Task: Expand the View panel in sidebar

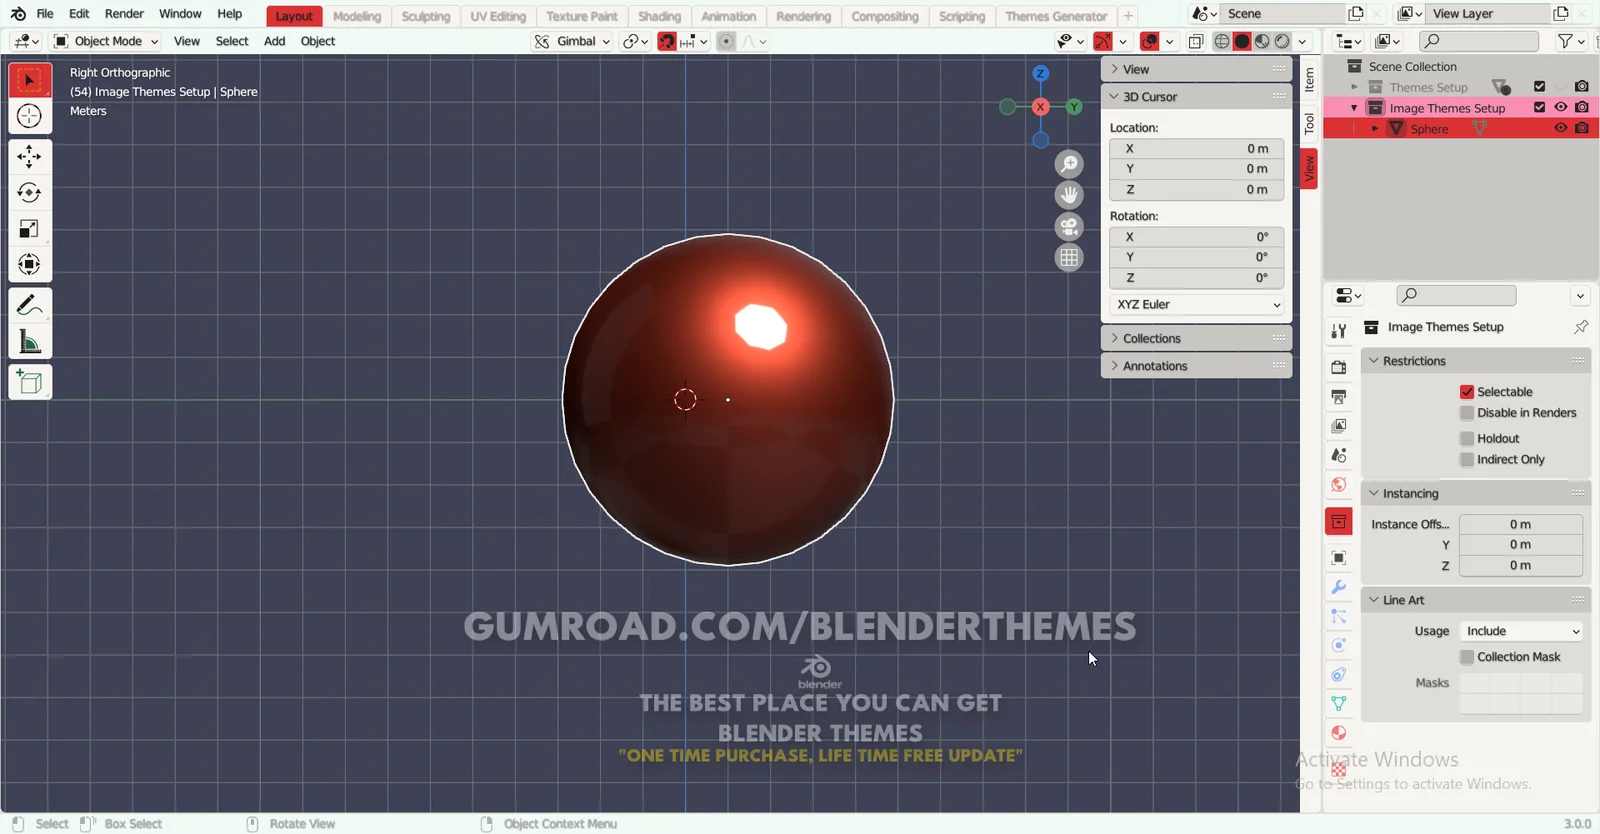Action: (1197, 69)
